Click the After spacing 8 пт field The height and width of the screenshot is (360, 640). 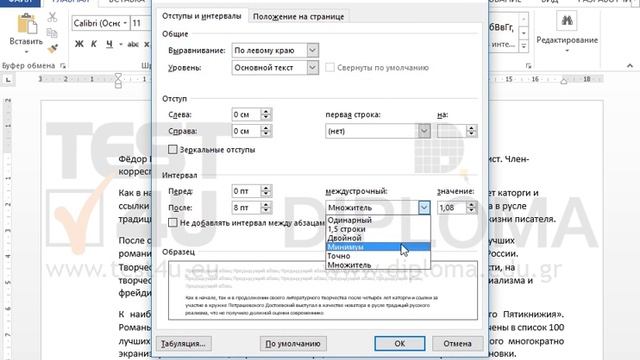tap(246, 207)
